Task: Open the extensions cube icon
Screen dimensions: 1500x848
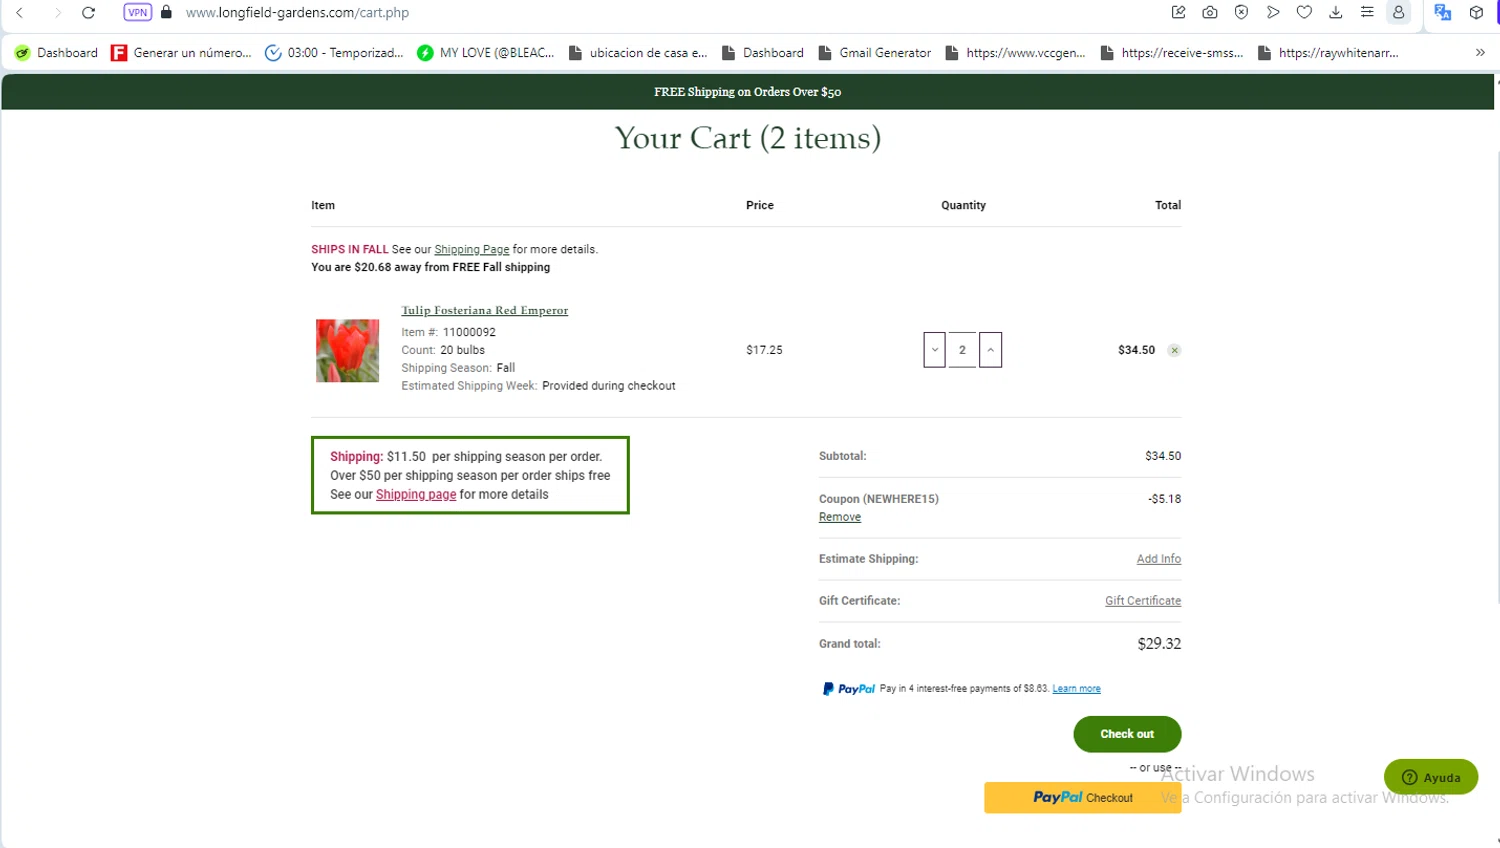Action: point(1476,13)
